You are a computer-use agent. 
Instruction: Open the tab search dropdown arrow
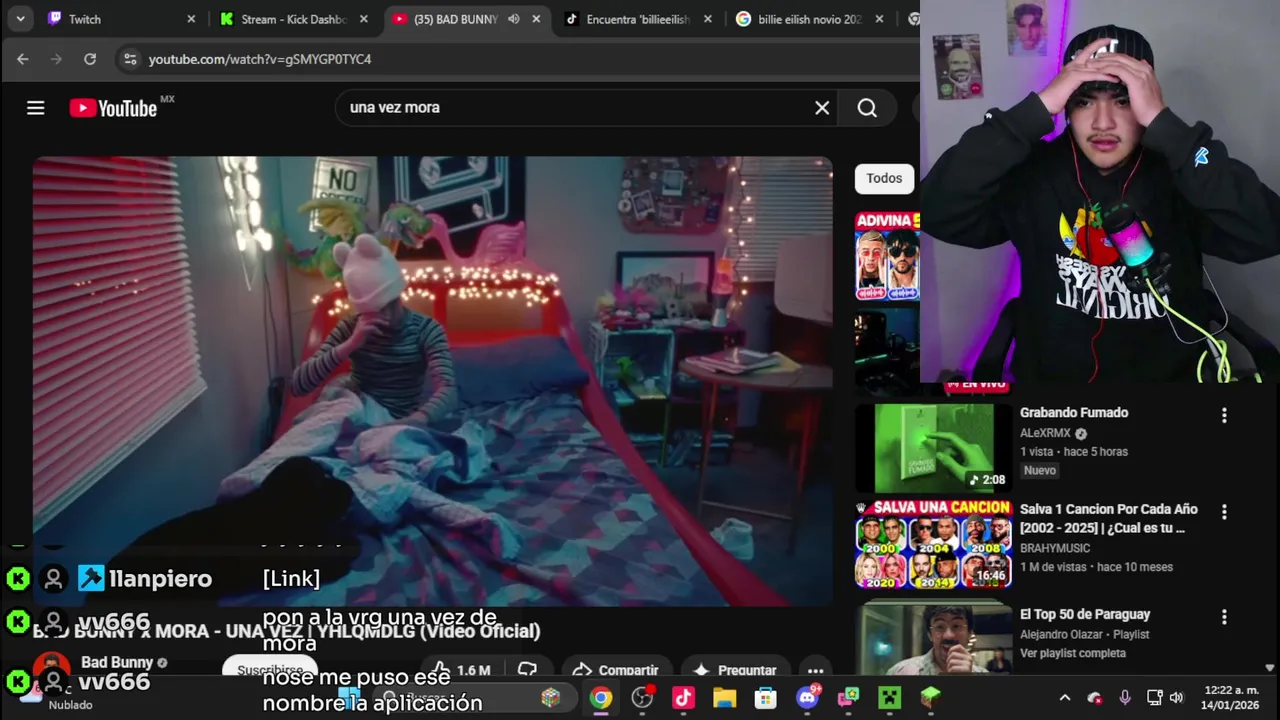click(x=20, y=19)
